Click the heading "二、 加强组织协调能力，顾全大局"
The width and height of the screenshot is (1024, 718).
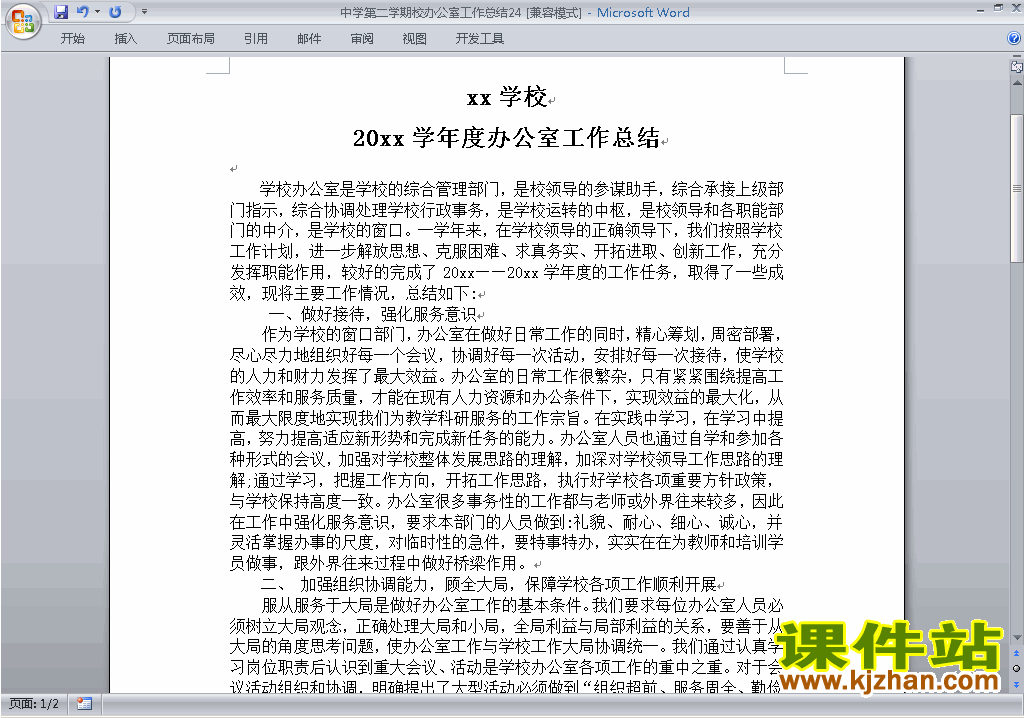pos(385,584)
